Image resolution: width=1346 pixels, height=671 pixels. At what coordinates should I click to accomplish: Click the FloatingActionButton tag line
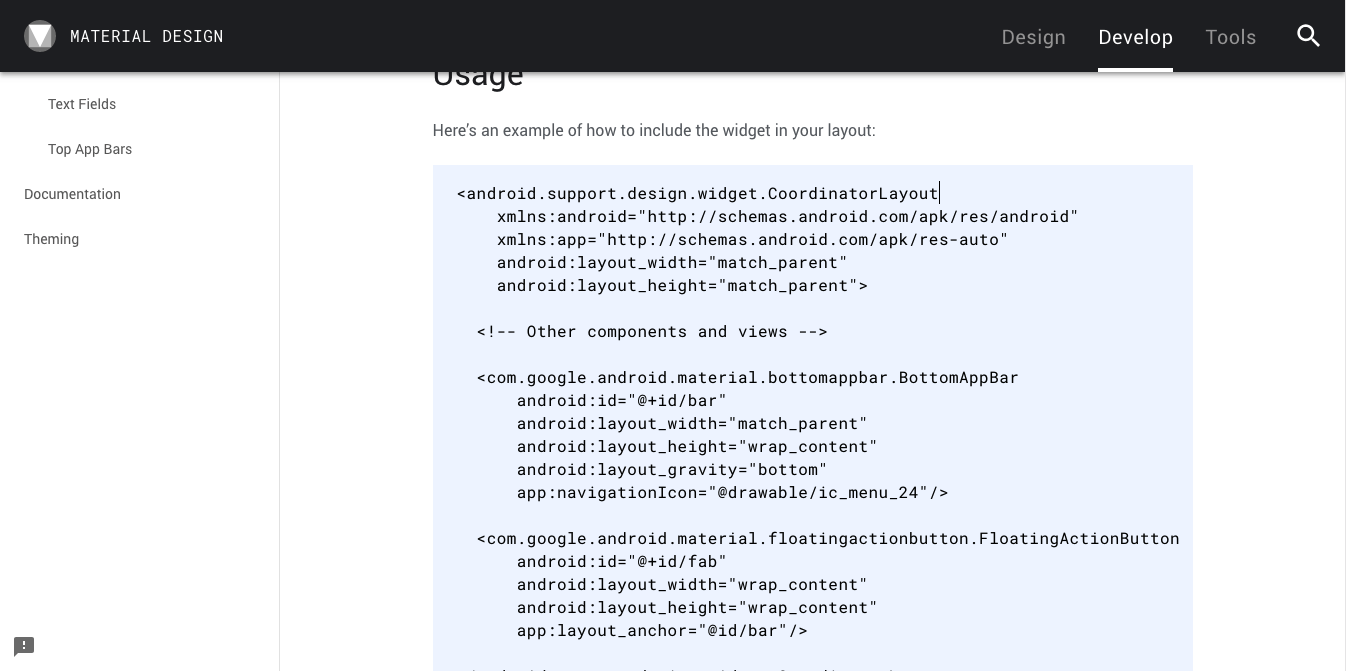(x=828, y=538)
